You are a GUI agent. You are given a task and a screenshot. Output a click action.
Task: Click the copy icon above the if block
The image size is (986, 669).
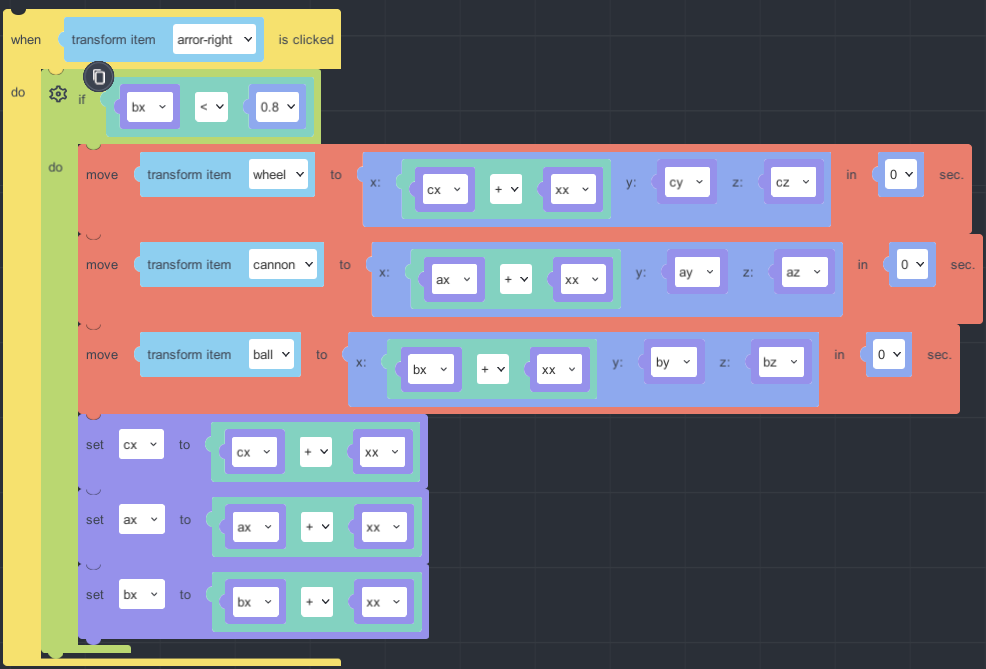pyautogui.click(x=98, y=76)
